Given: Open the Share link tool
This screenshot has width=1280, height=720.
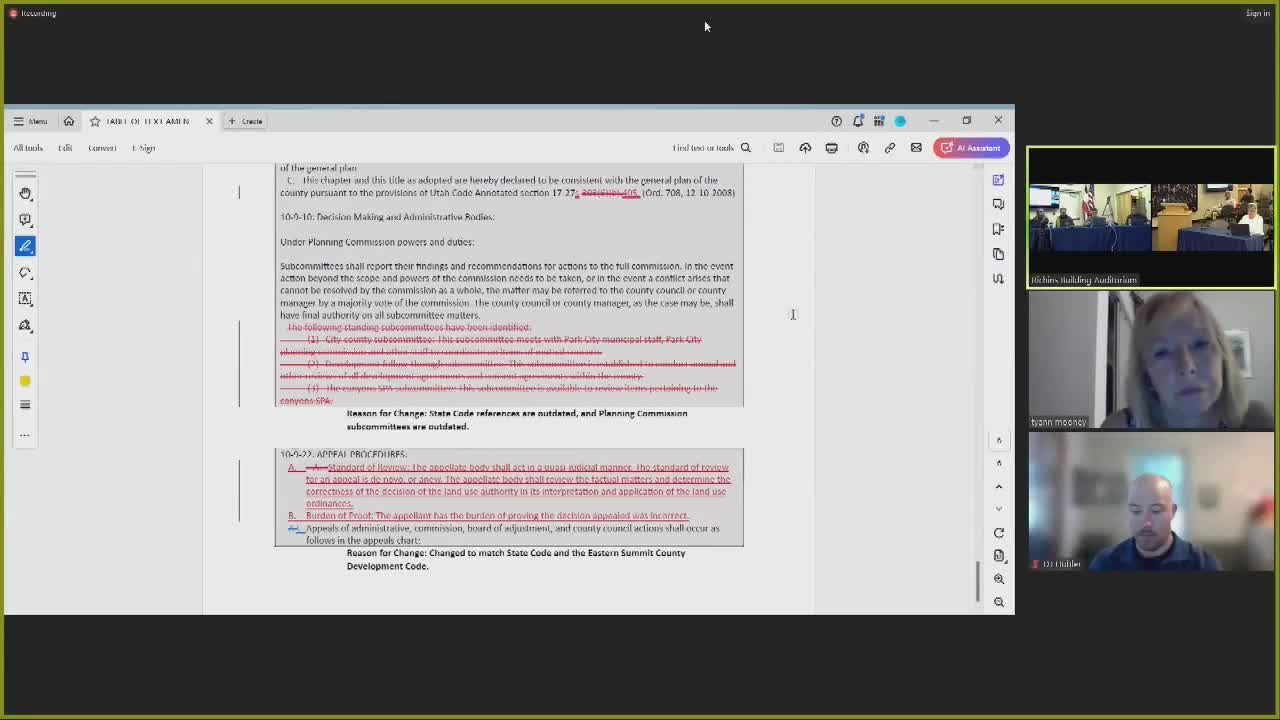Looking at the screenshot, I should (889, 147).
